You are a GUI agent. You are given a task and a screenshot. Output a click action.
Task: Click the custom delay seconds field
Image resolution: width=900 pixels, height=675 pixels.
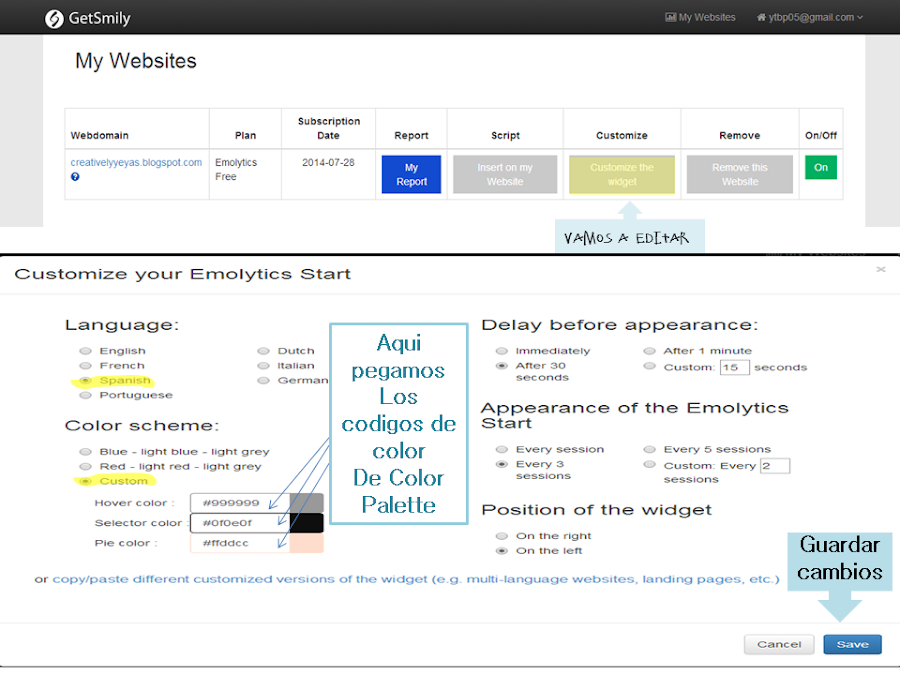coord(735,367)
